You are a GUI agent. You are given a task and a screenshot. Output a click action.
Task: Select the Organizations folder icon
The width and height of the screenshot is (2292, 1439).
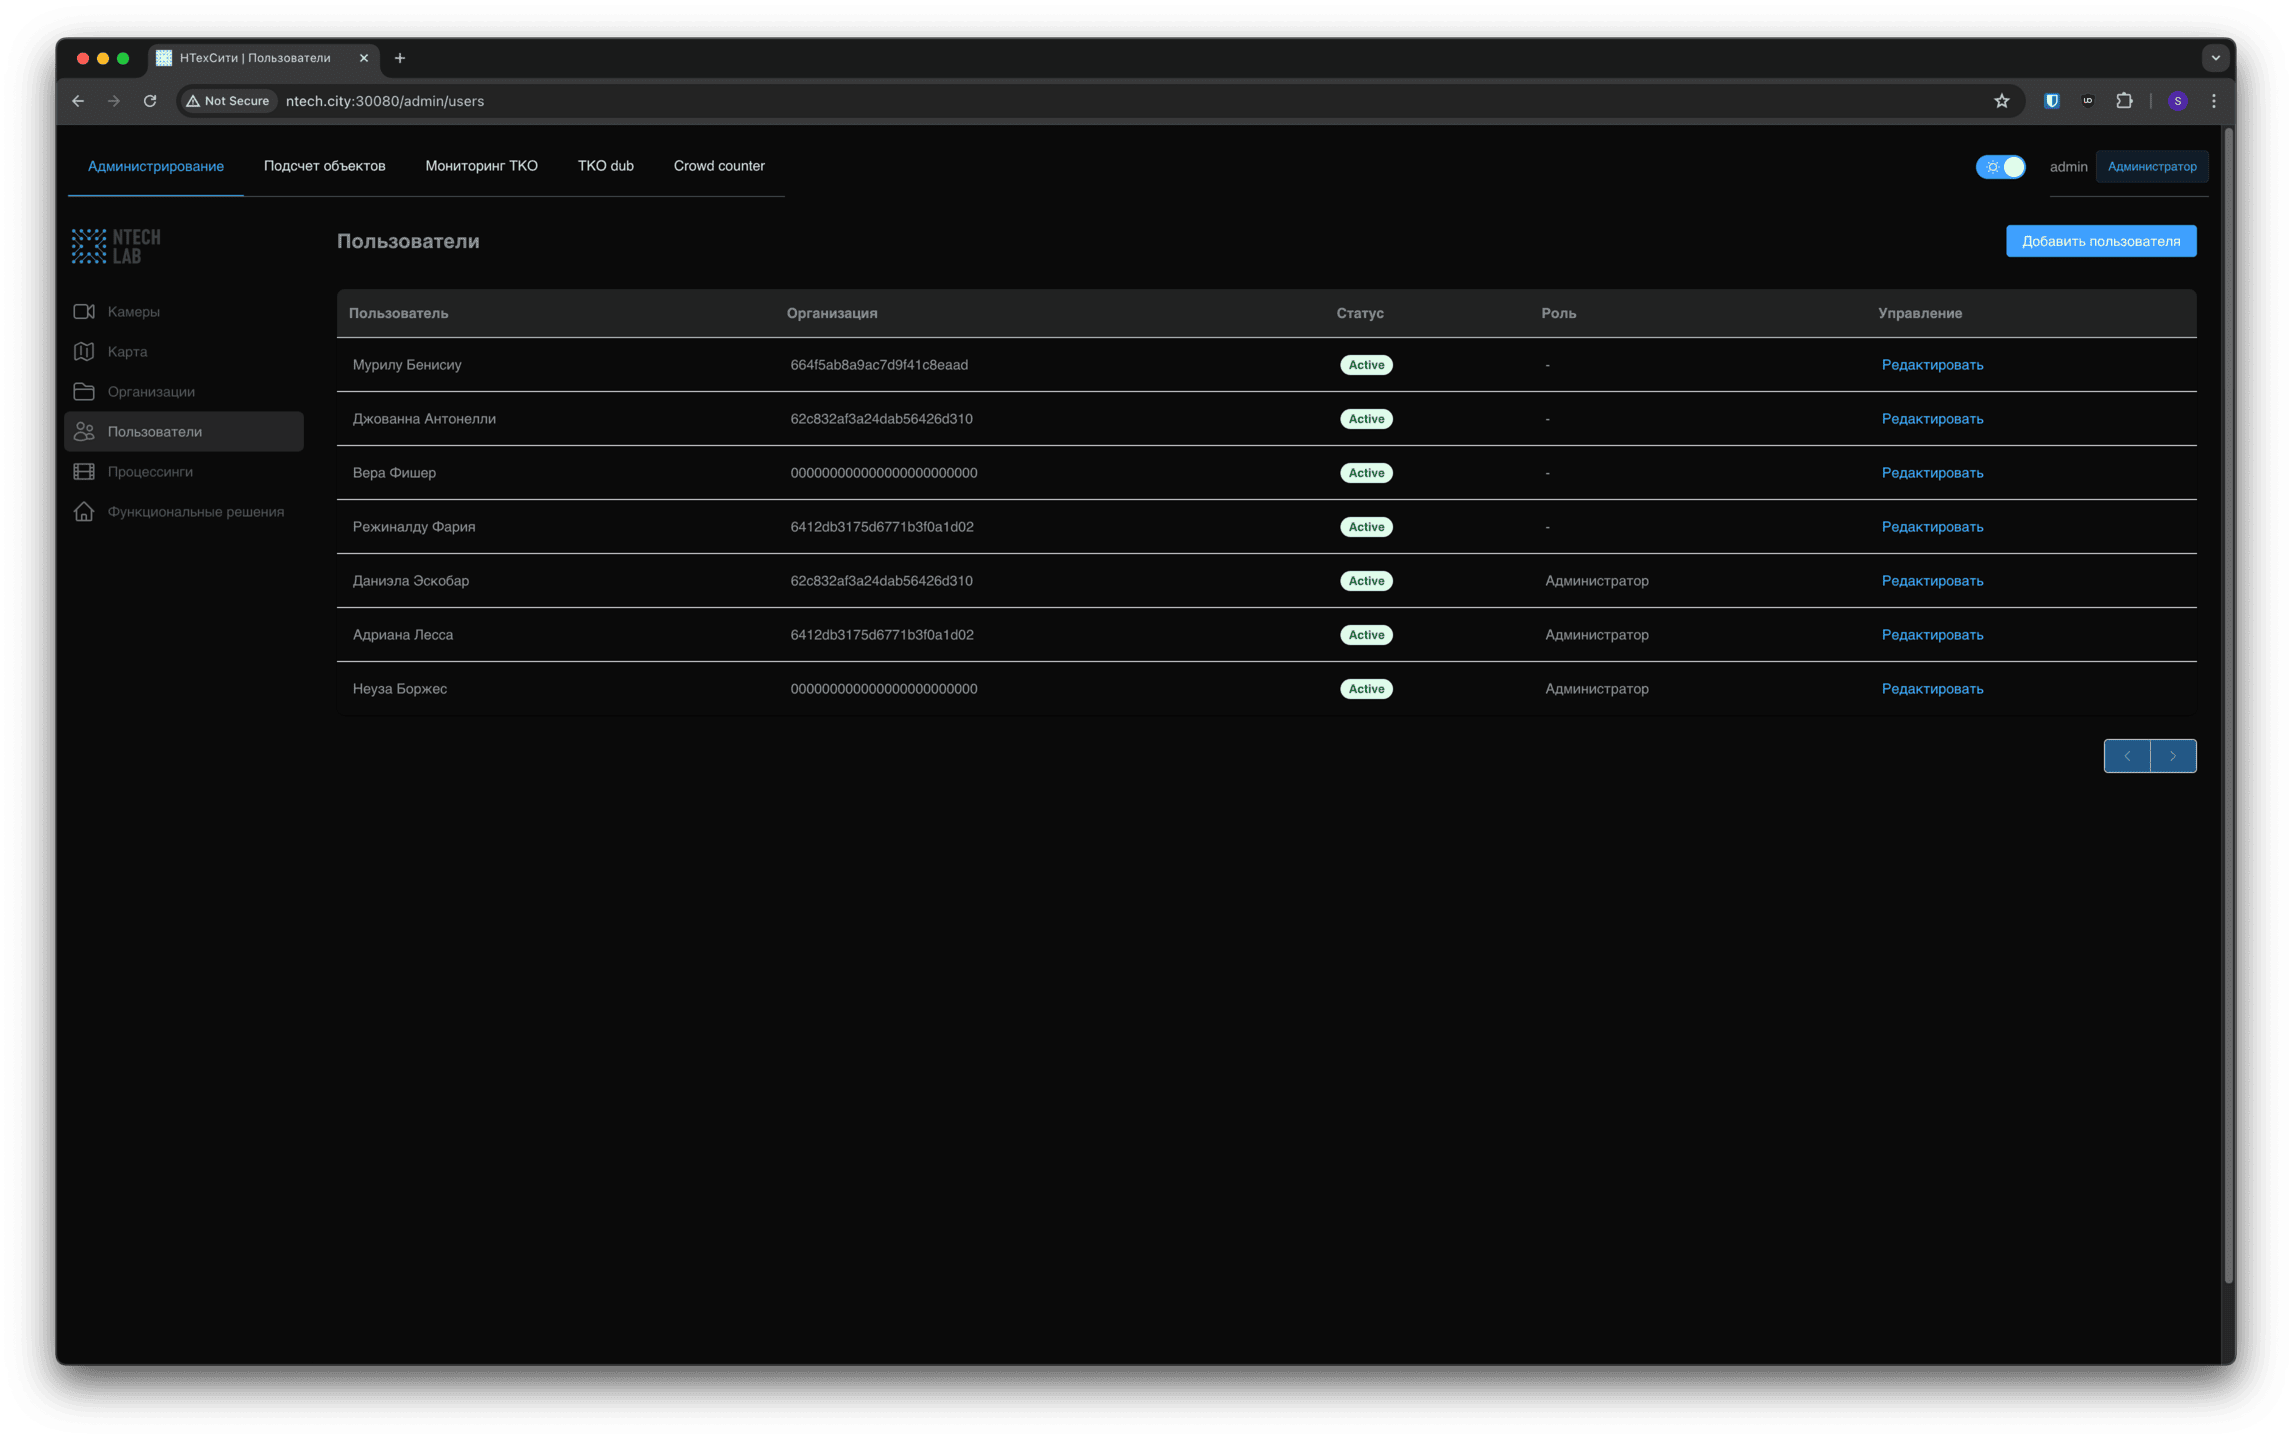(x=84, y=392)
